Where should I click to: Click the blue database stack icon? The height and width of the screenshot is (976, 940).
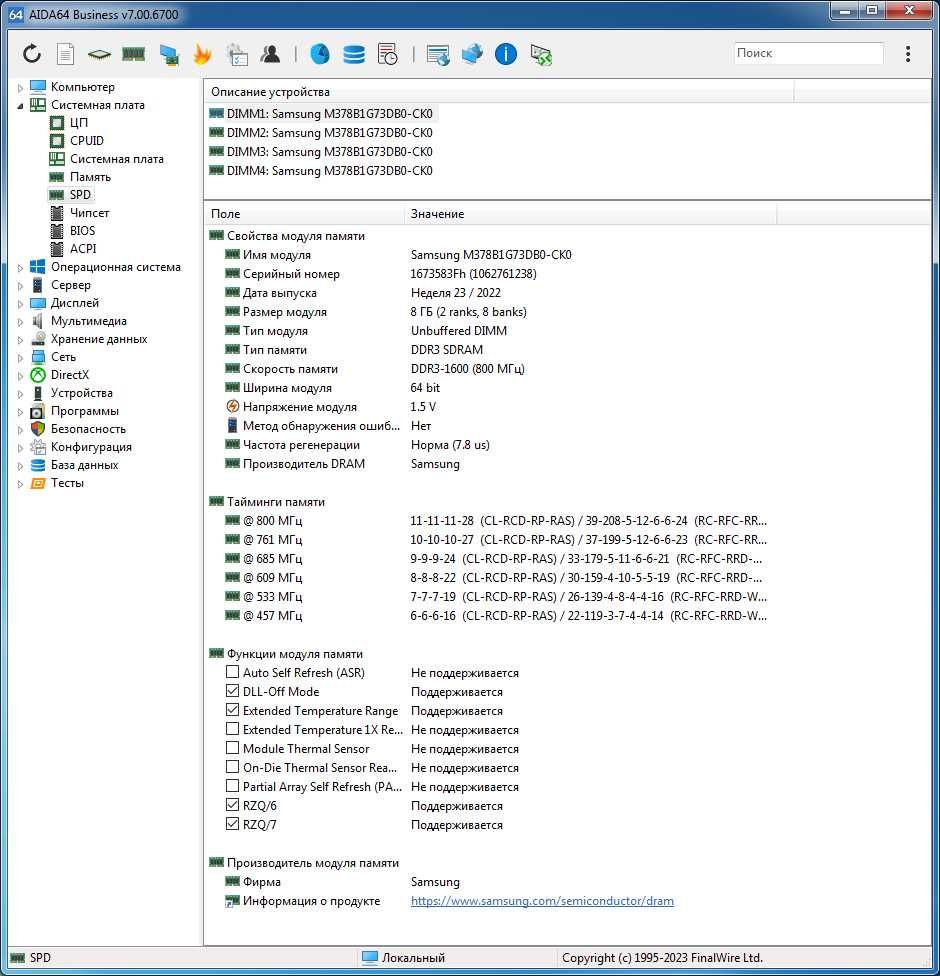[x=354, y=54]
